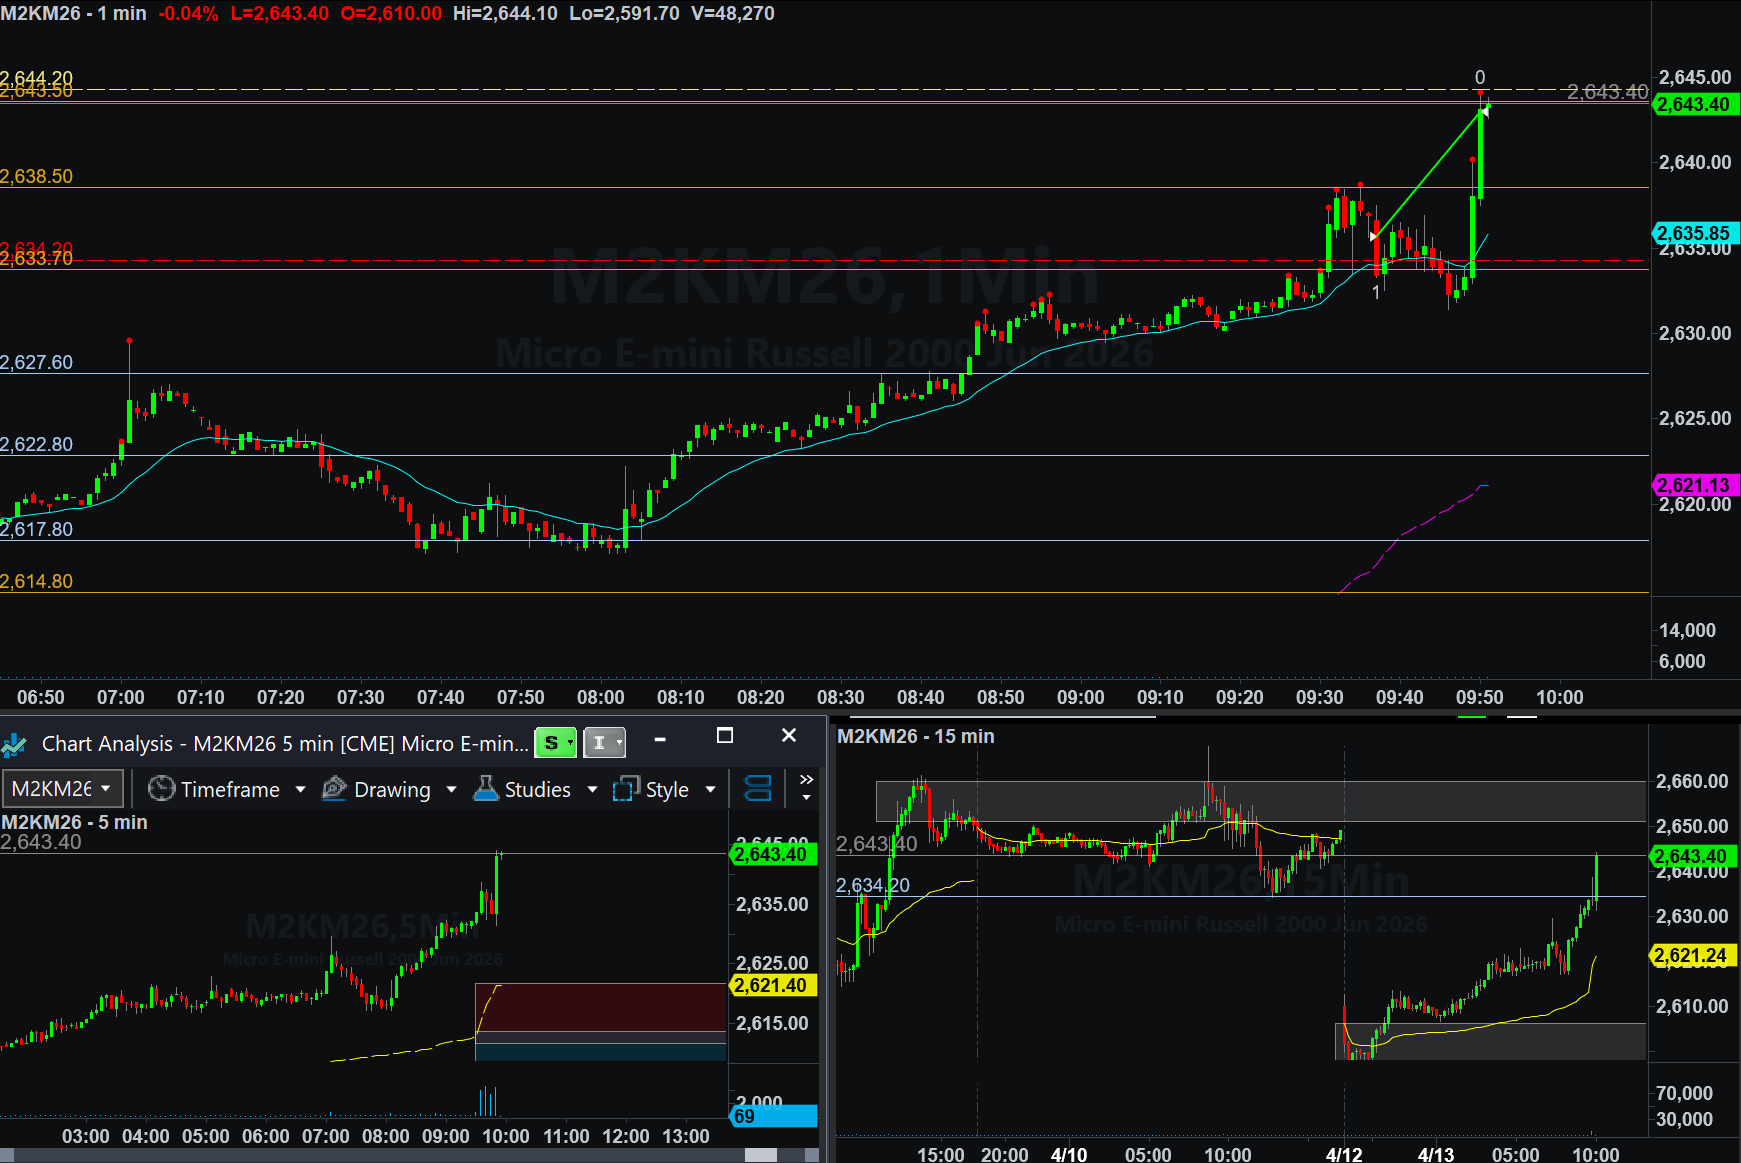Click the Chart Analysis window app icon
Image resolution: width=1741 pixels, height=1163 pixels.
(14, 744)
